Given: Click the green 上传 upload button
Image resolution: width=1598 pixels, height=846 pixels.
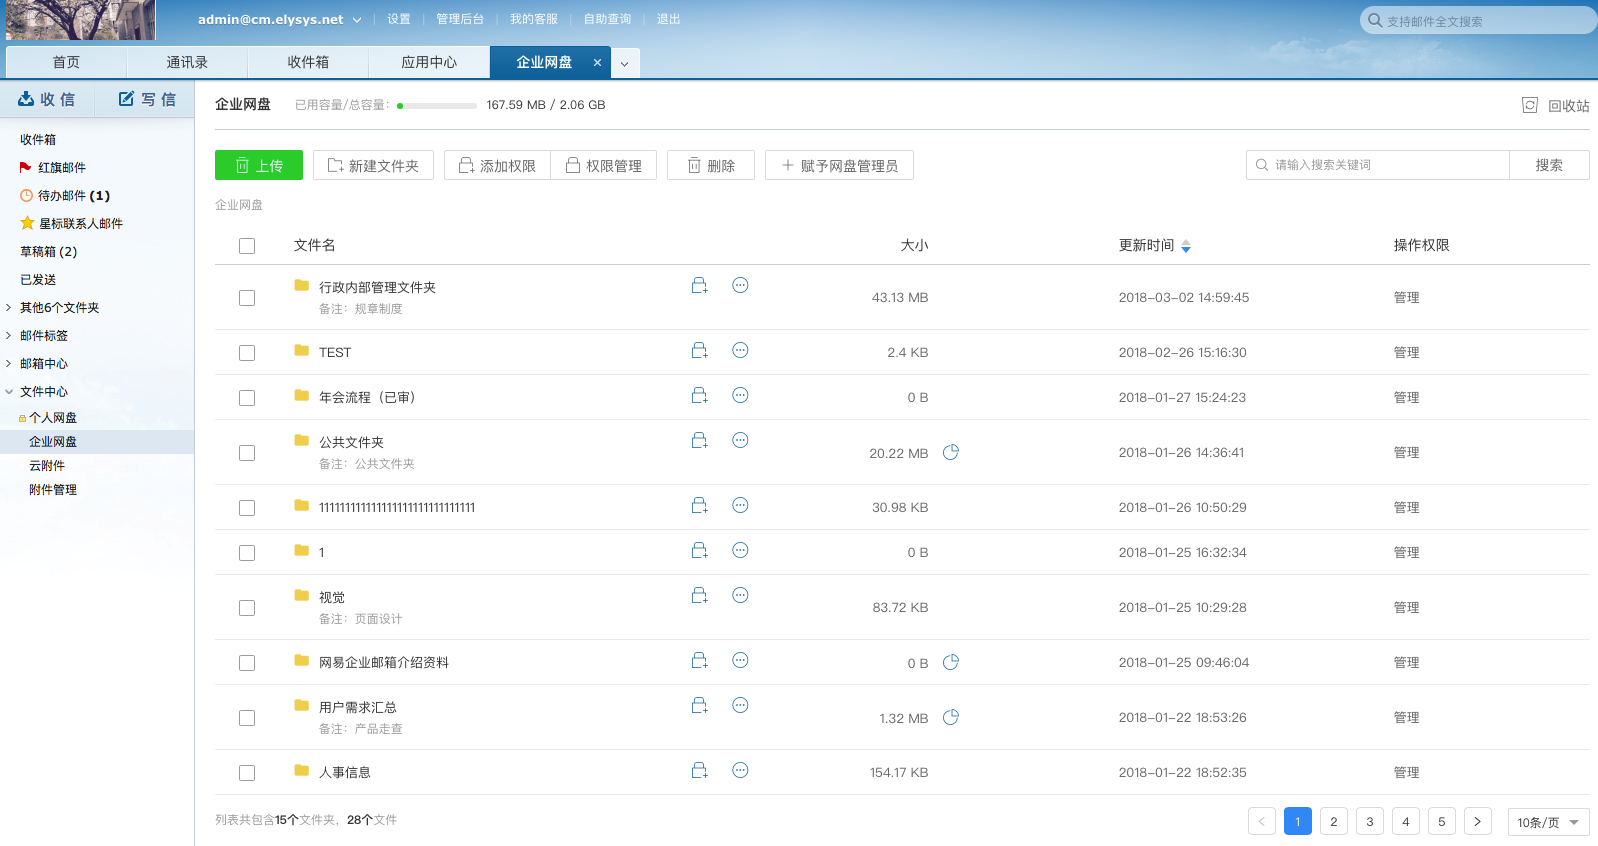Looking at the screenshot, I should [x=259, y=166].
